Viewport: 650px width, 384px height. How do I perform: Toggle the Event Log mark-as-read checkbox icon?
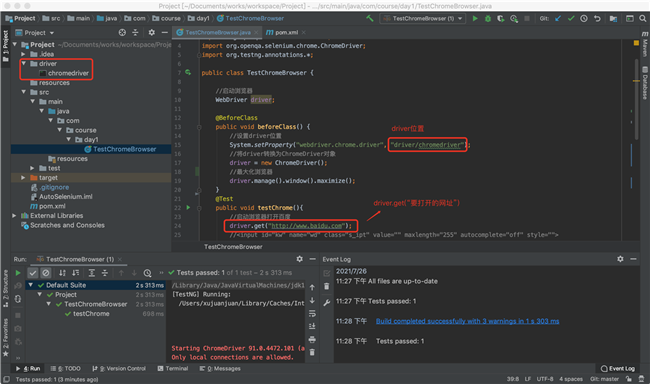point(327,273)
